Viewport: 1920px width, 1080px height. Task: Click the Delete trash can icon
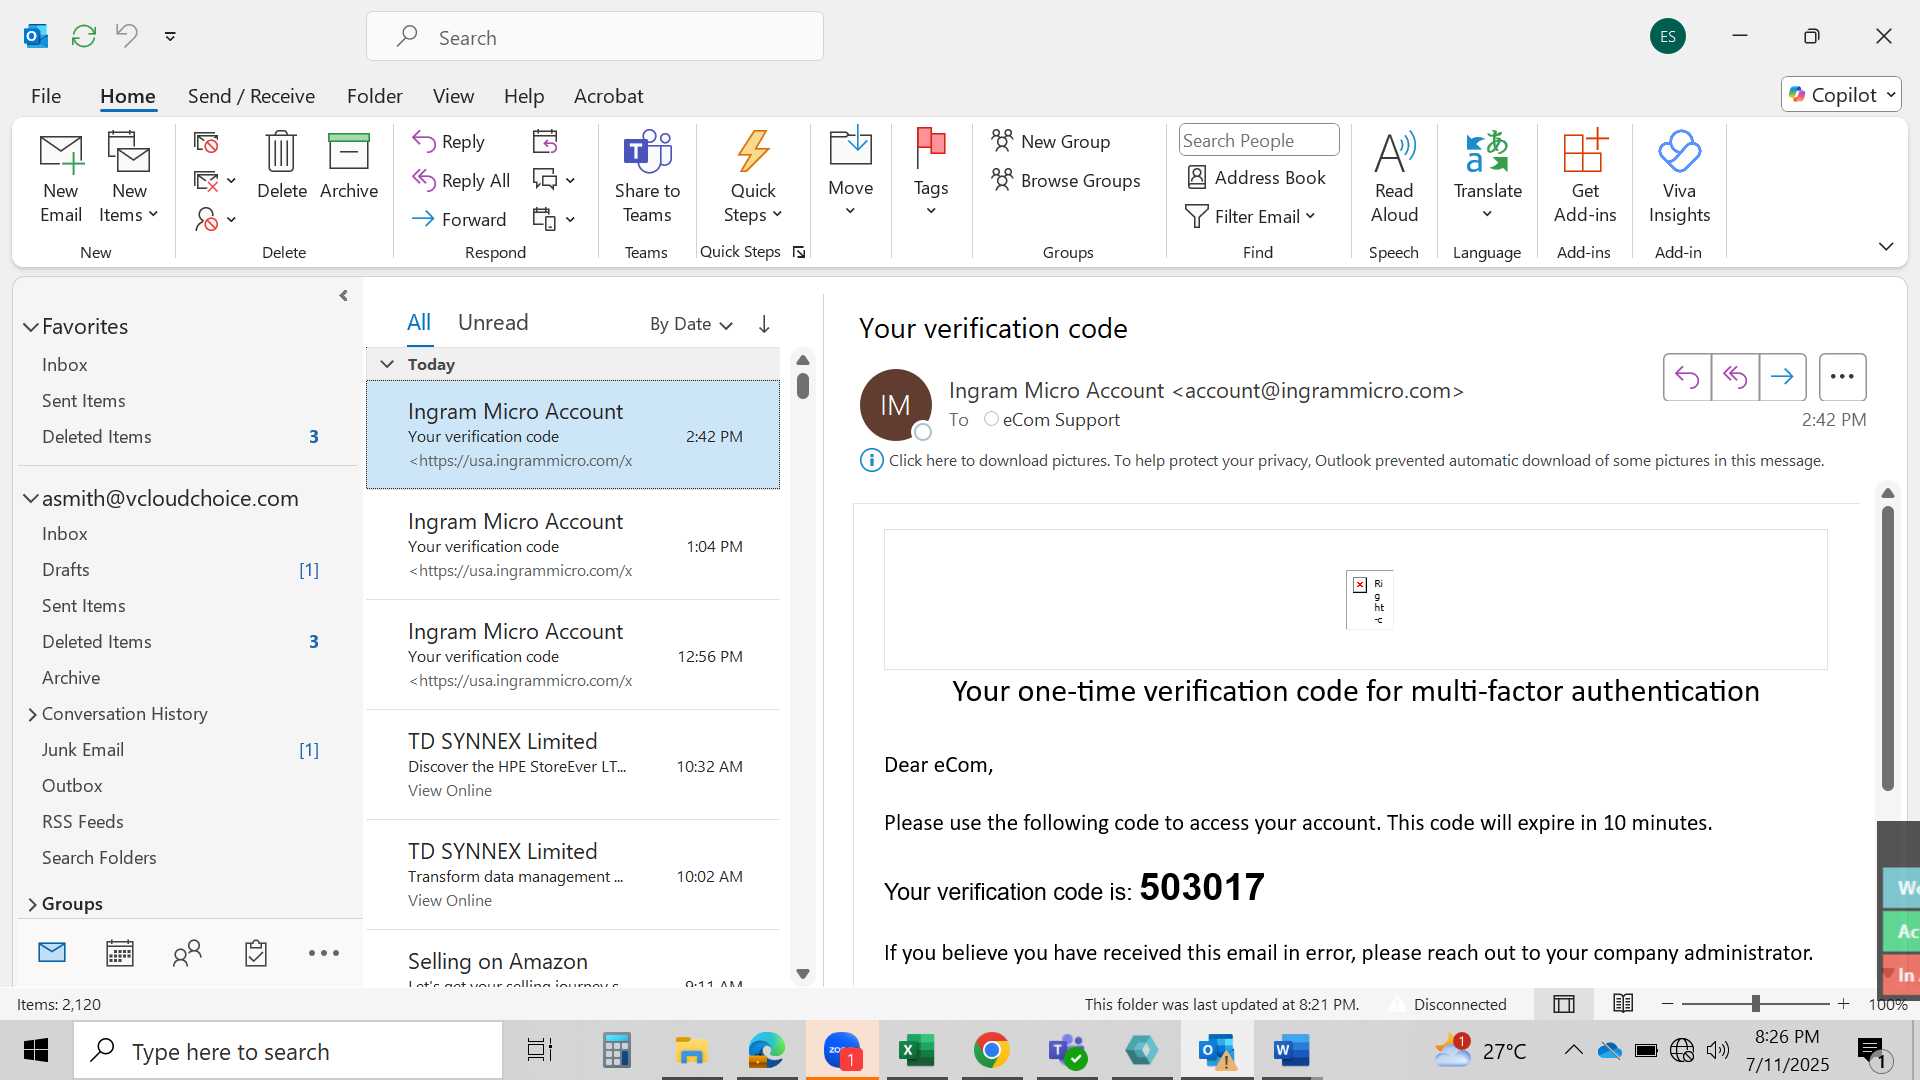click(x=281, y=165)
